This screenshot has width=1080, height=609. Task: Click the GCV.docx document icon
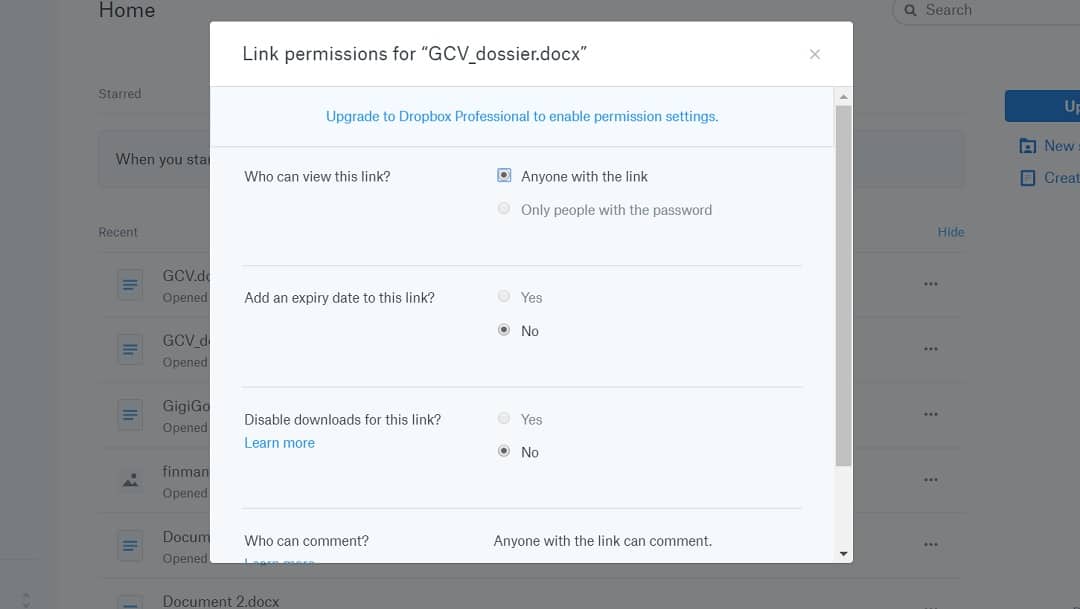click(130, 285)
